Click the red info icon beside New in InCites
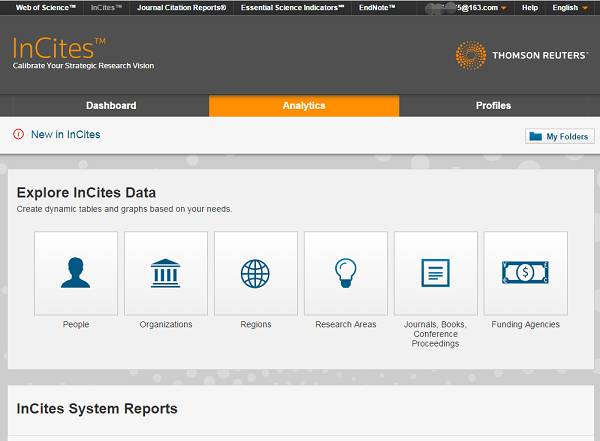 (18, 134)
